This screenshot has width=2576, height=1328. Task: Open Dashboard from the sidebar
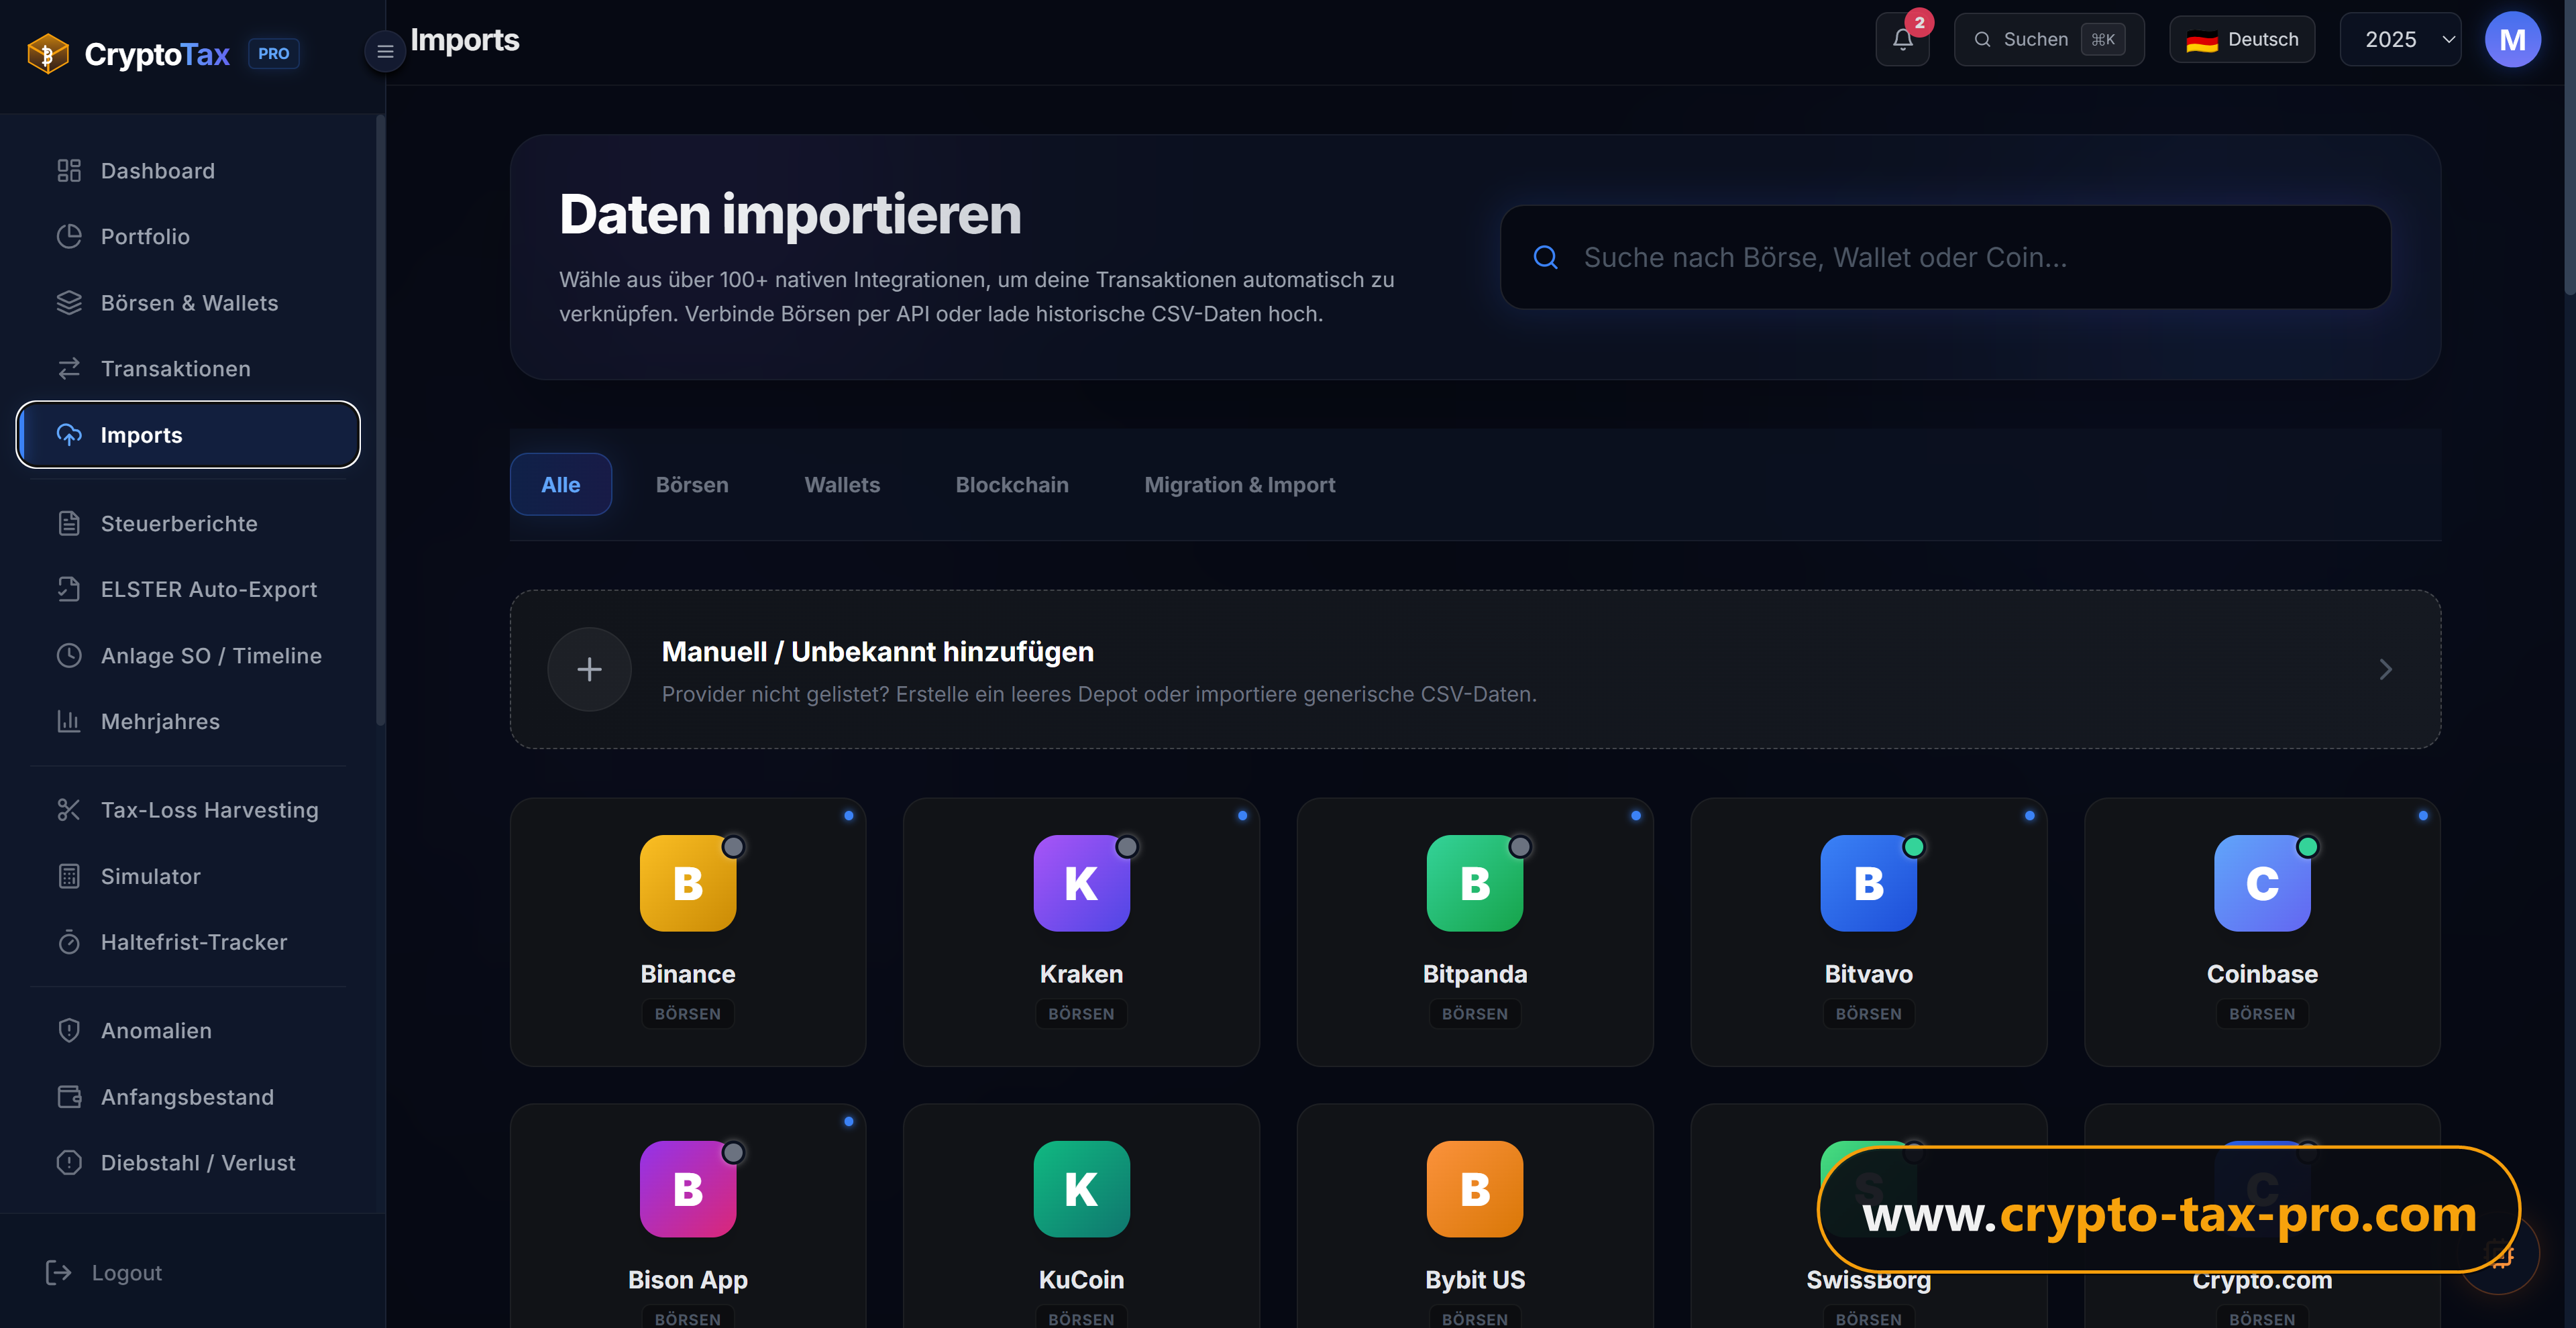tap(188, 171)
